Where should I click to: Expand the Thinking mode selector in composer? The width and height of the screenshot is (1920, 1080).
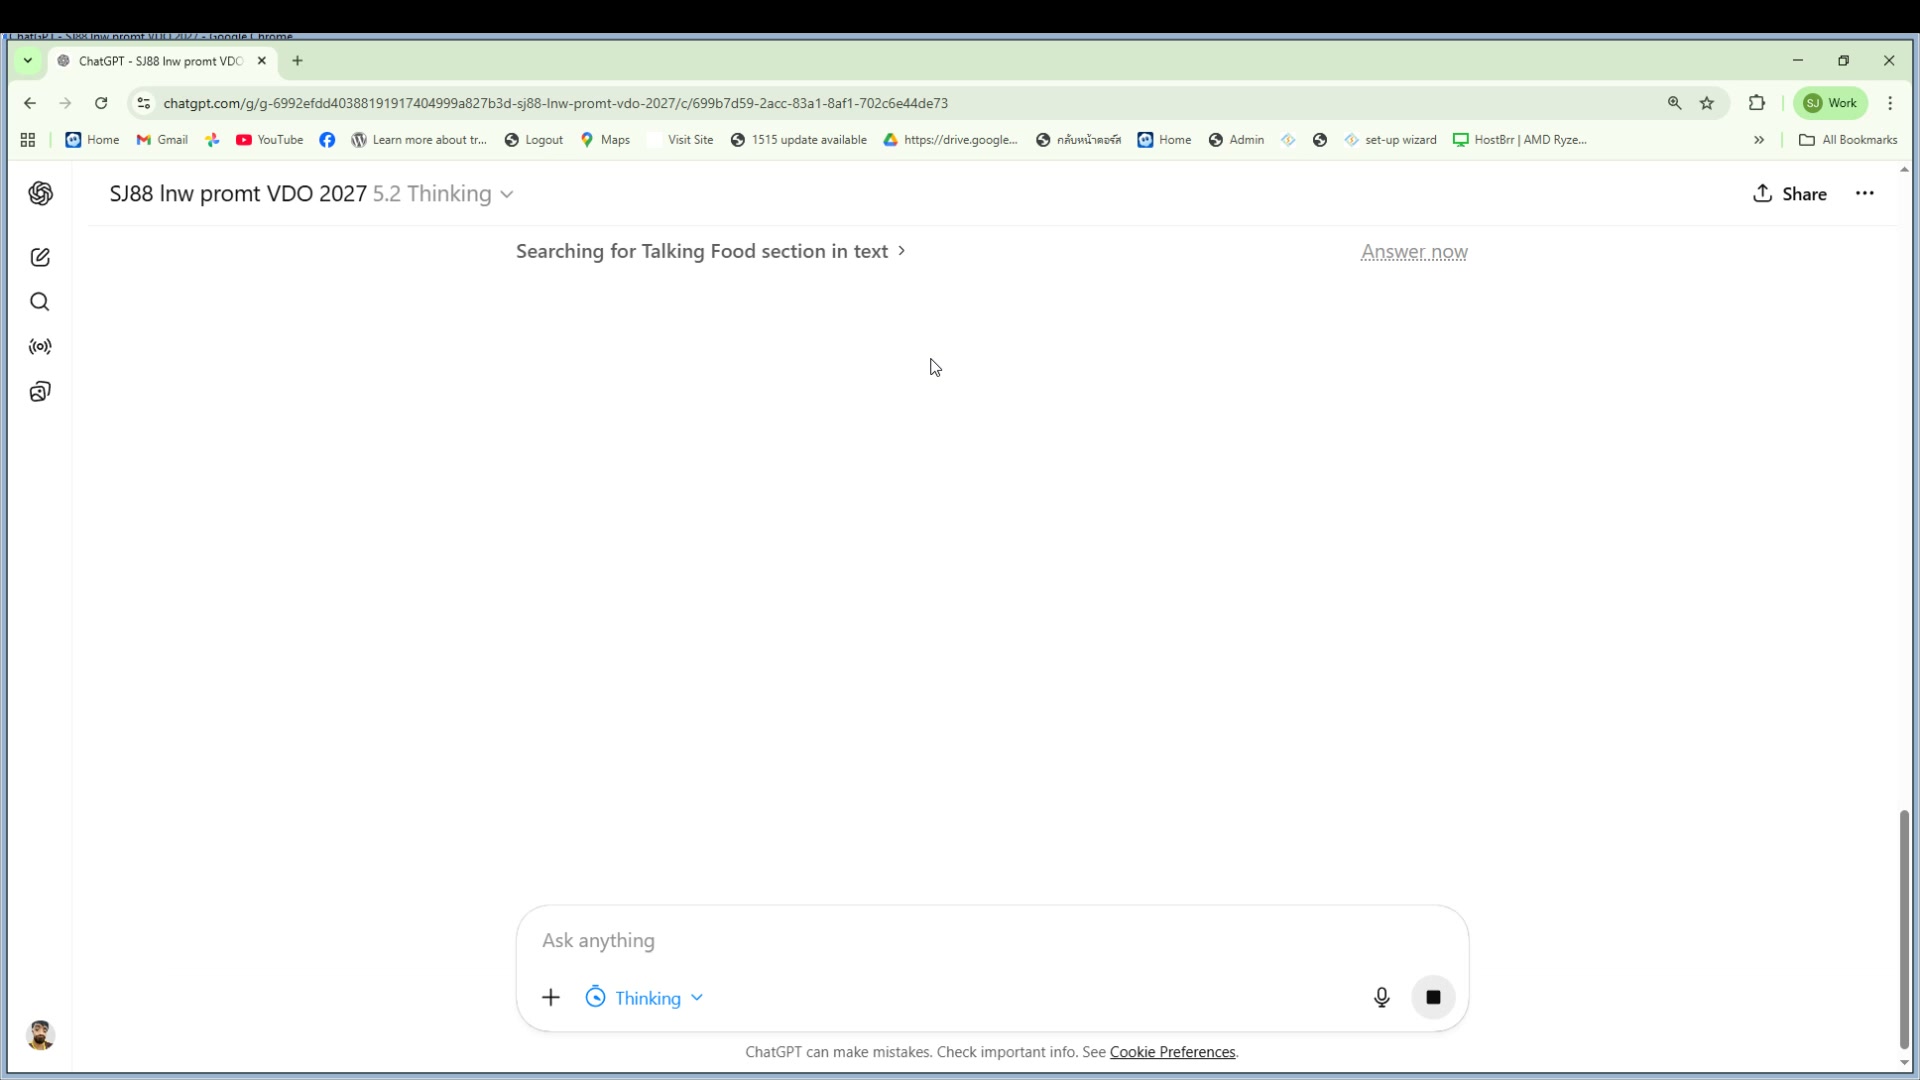pyautogui.click(x=645, y=998)
